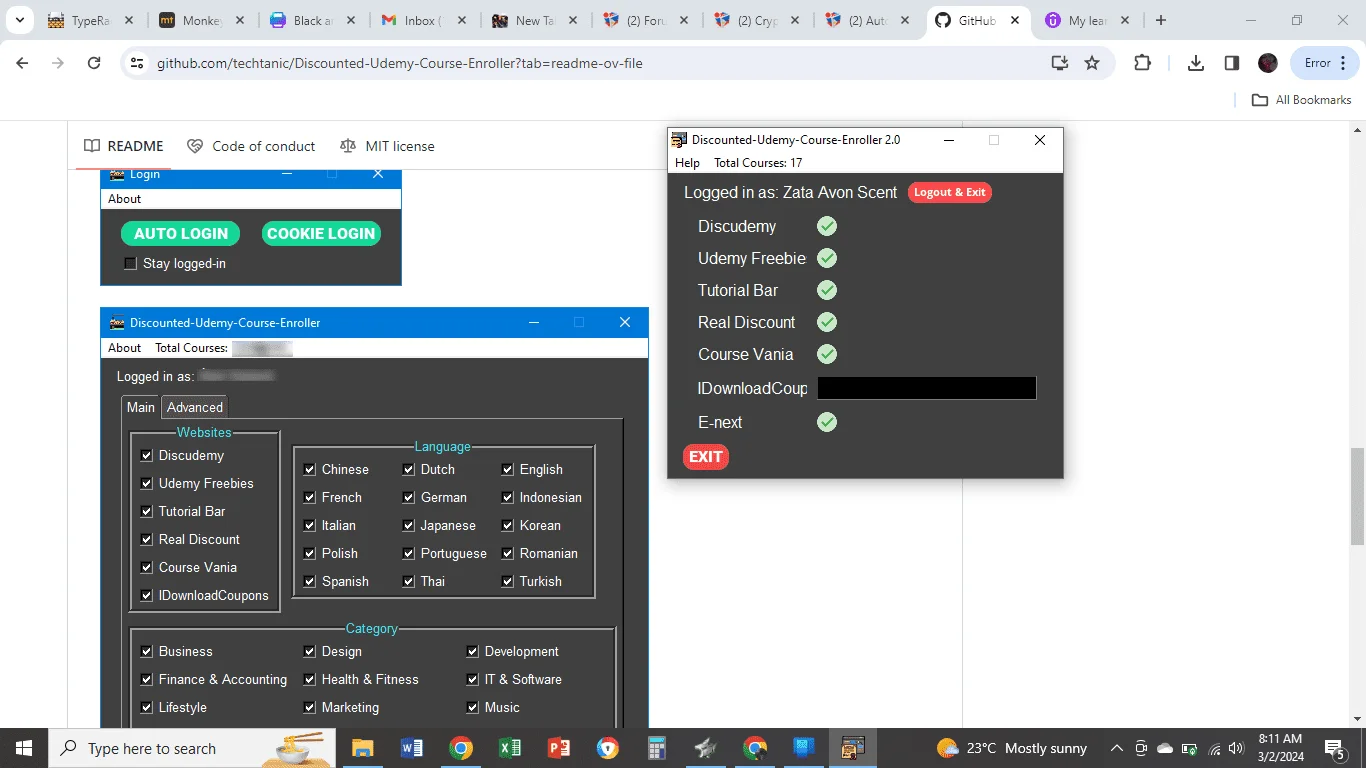Open Excel from taskbar
Image resolution: width=1366 pixels, height=768 pixels.
click(509, 748)
